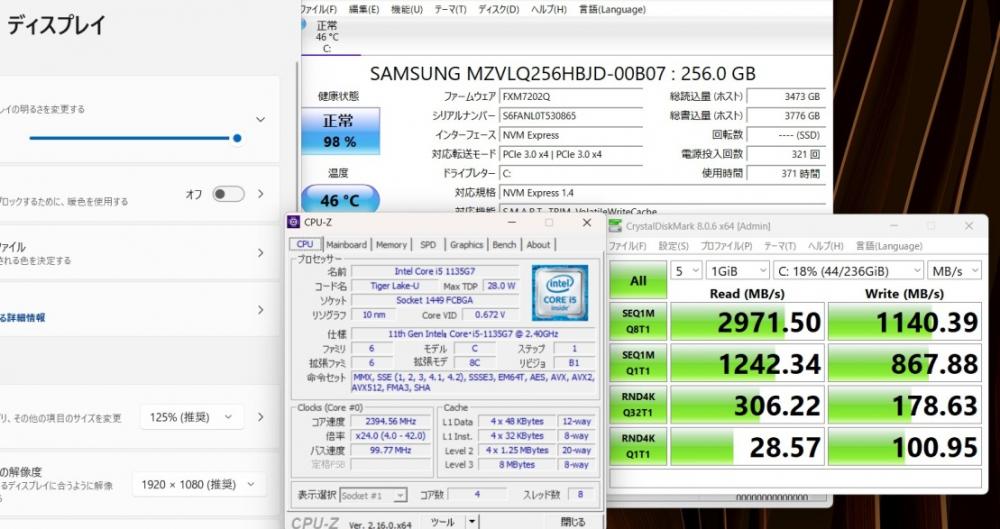Click the Intel Core i5 1135G7 name field
Screen dimensions: 1000x529
point(435,272)
